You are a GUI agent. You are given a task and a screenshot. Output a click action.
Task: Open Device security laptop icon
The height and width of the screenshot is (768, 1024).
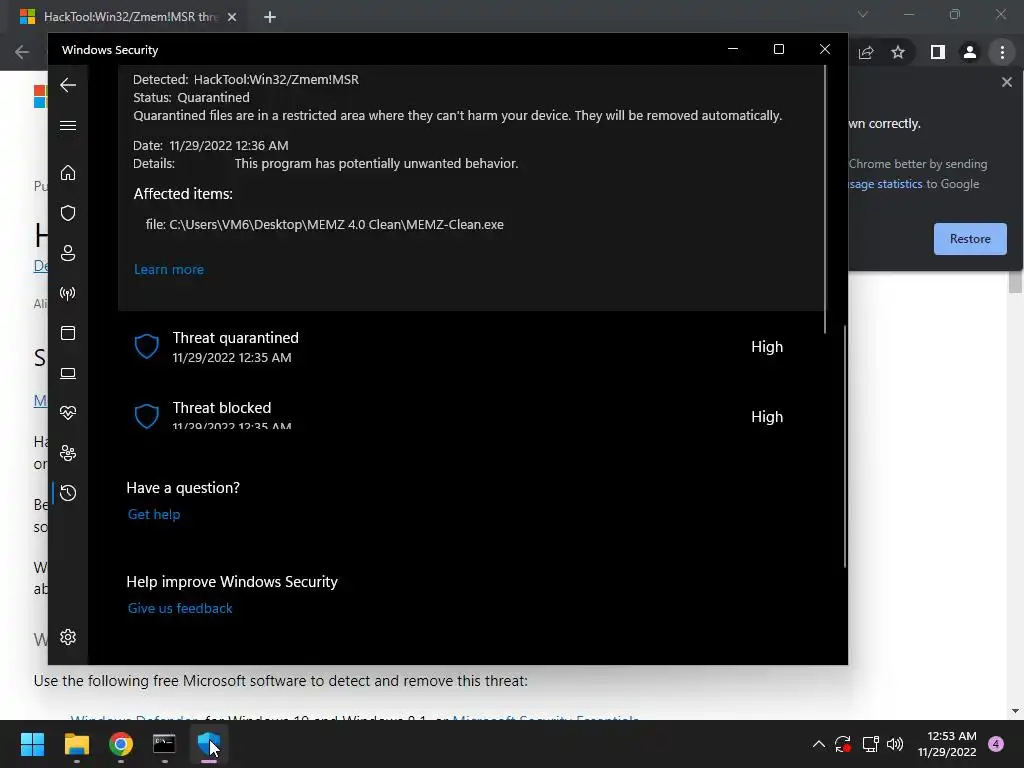[68, 374]
